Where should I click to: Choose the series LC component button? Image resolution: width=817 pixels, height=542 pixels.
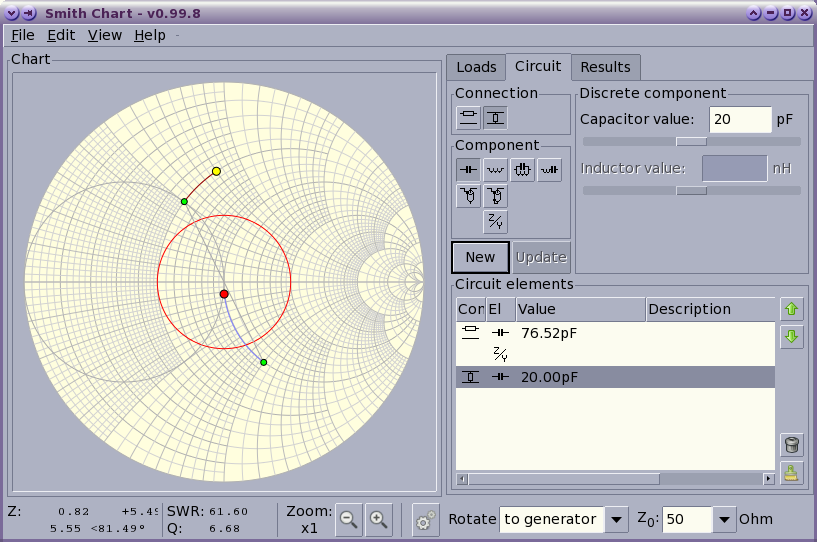click(x=549, y=170)
